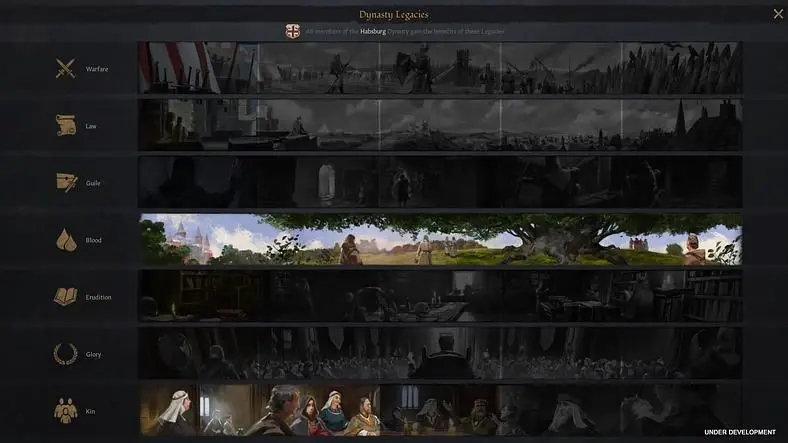The image size is (788, 443).
Task: Open the Warfare legacy battlefield banner
Action: click(440, 68)
